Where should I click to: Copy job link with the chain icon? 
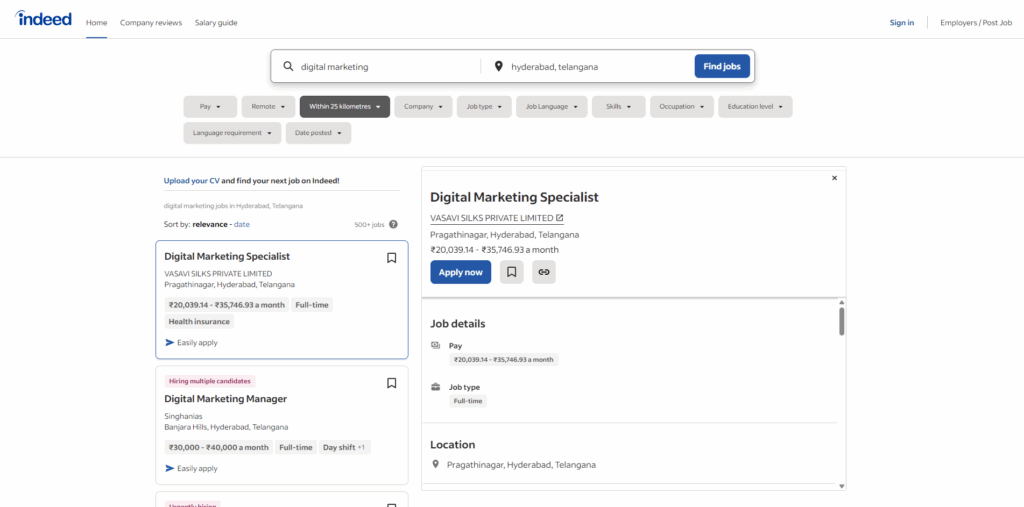(543, 272)
